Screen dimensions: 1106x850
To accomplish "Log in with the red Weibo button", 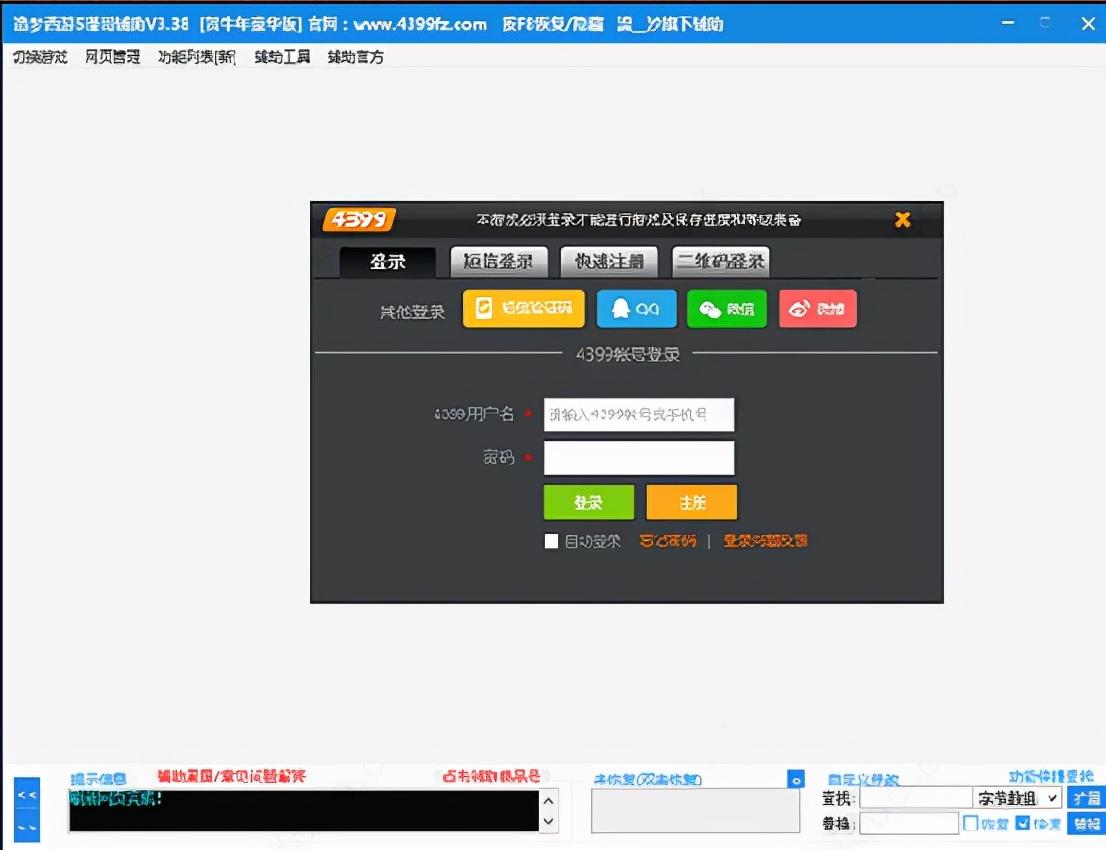I will [818, 309].
